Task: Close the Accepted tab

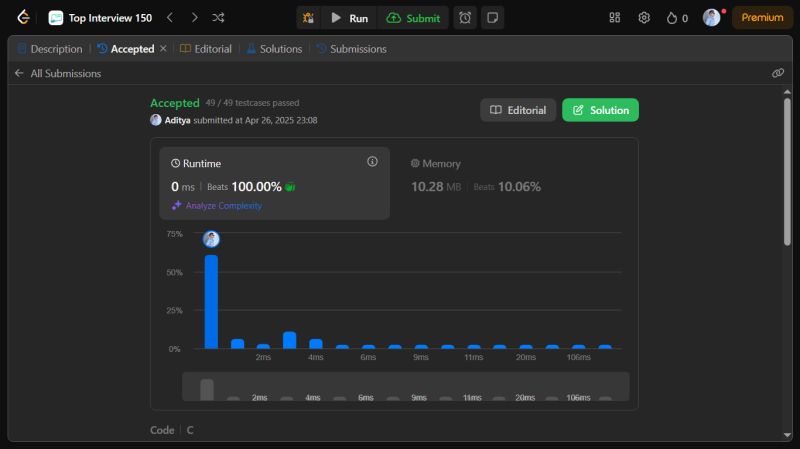Action: tap(163, 48)
